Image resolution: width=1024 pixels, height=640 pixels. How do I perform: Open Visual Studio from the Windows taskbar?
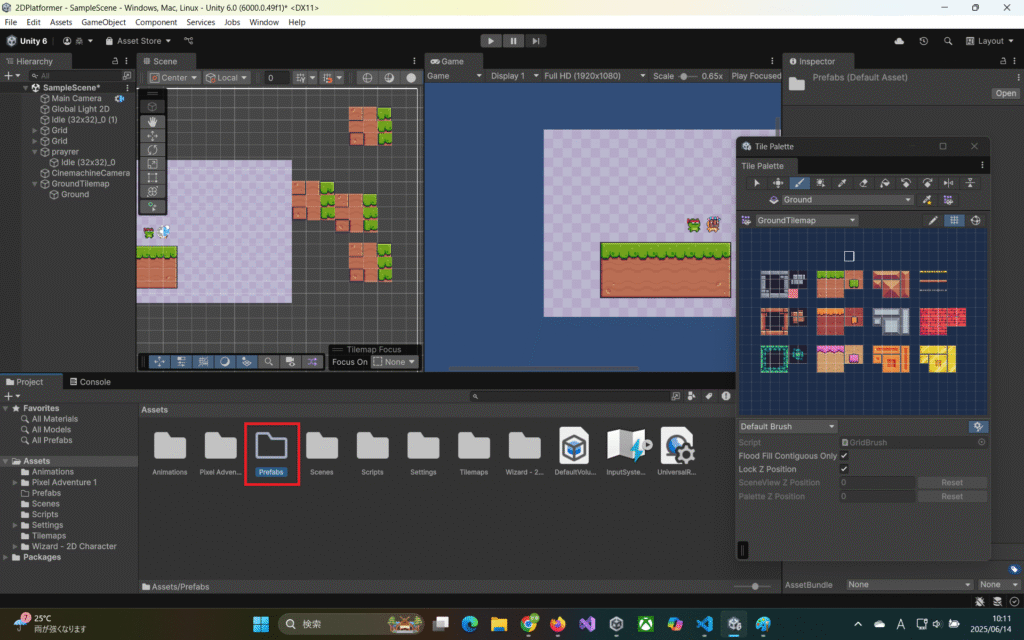(587, 624)
